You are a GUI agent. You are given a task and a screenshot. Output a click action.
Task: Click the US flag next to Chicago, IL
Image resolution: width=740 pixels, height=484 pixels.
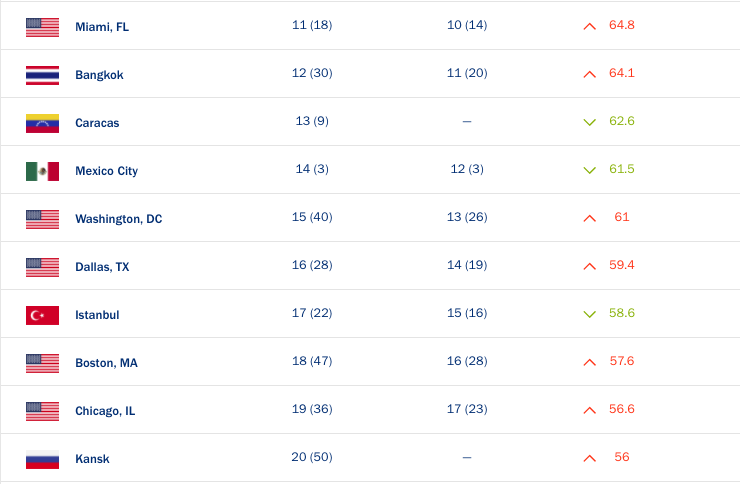[x=42, y=411]
